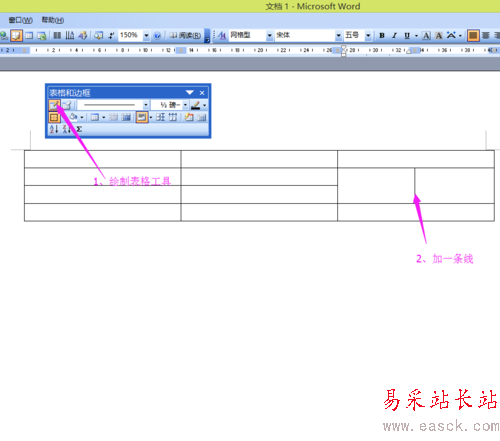The image size is (500, 441).
Task: Click Distribute Rows Evenly icon
Action: (160, 117)
